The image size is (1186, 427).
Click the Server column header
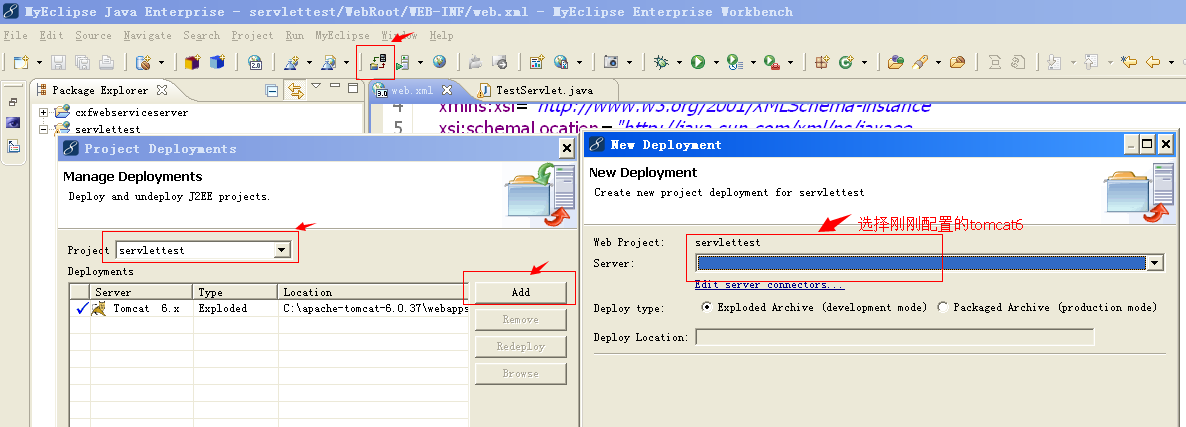point(141,292)
